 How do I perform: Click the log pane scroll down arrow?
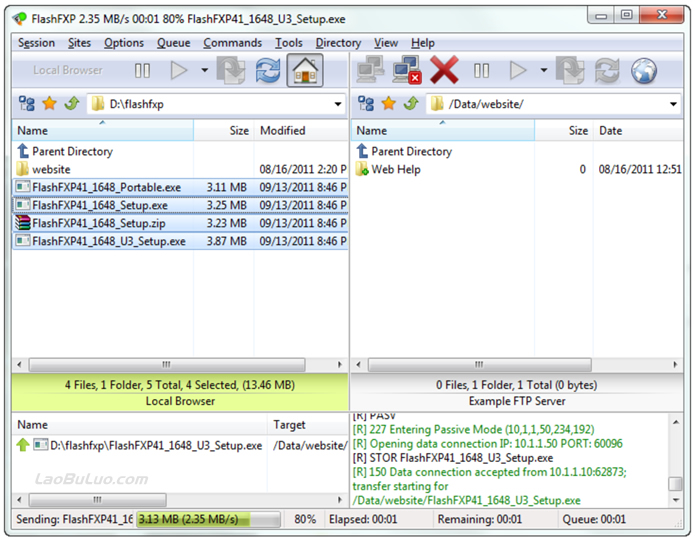pyautogui.click(x=675, y=500)
